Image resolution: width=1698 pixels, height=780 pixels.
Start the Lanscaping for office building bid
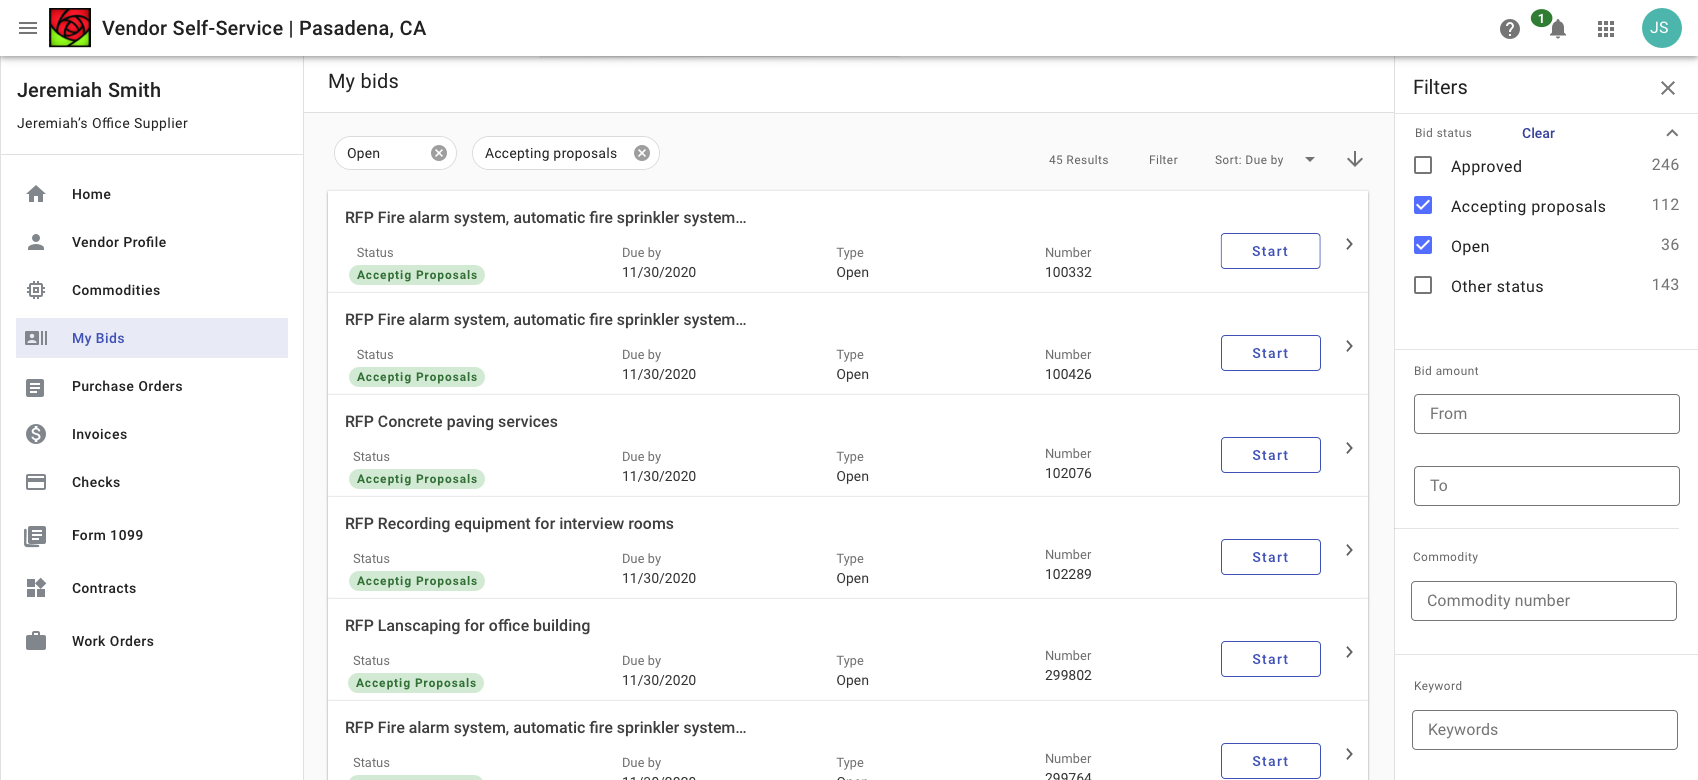pyautogui.click(x=1270, y=659)
